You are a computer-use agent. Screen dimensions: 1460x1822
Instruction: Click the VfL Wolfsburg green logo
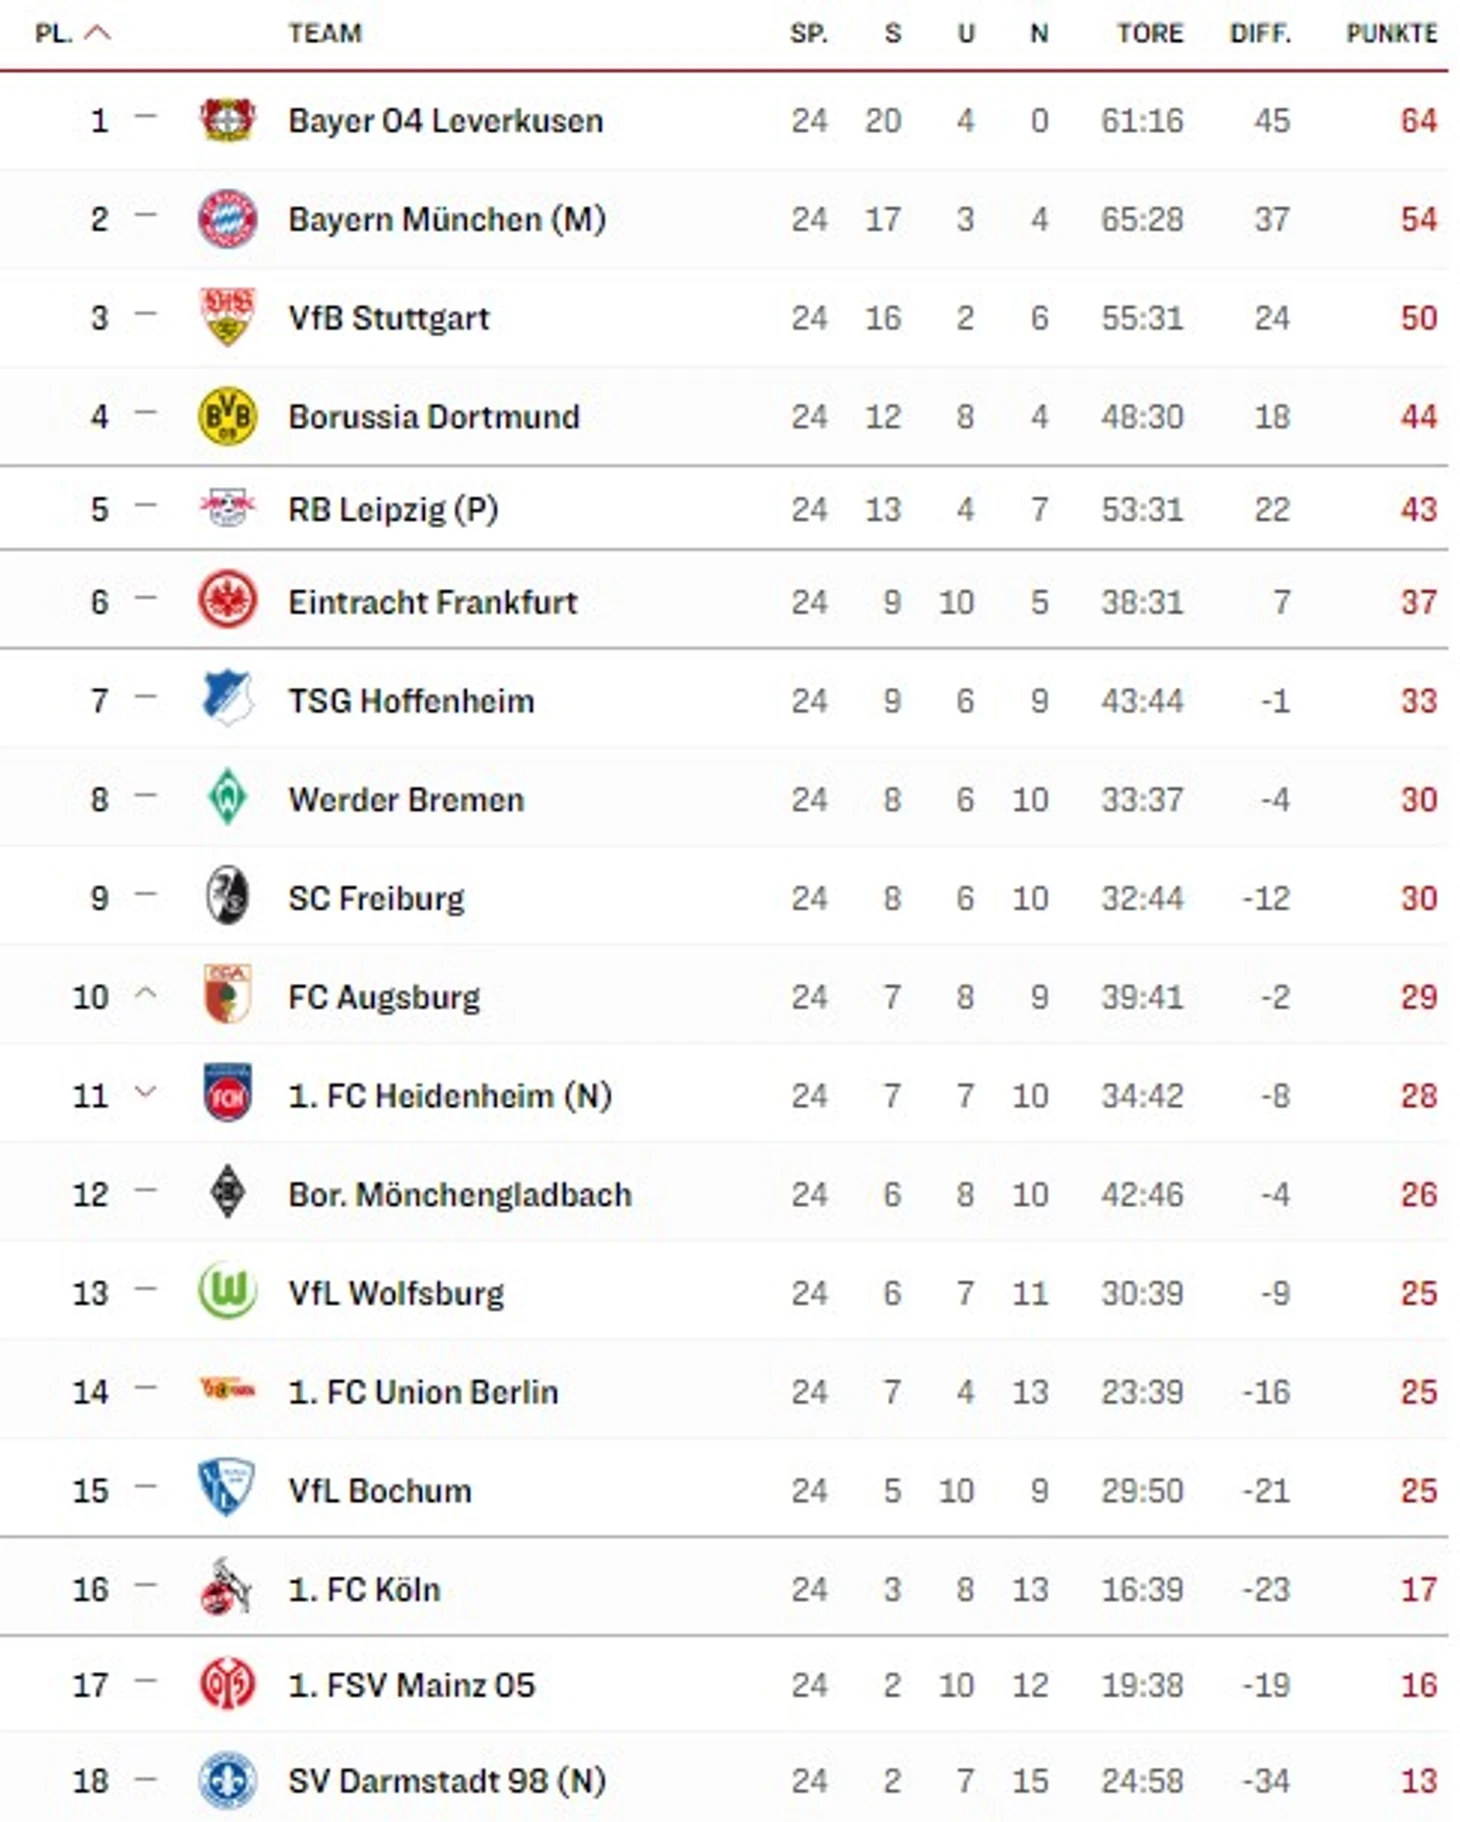tap(227, 1291)
